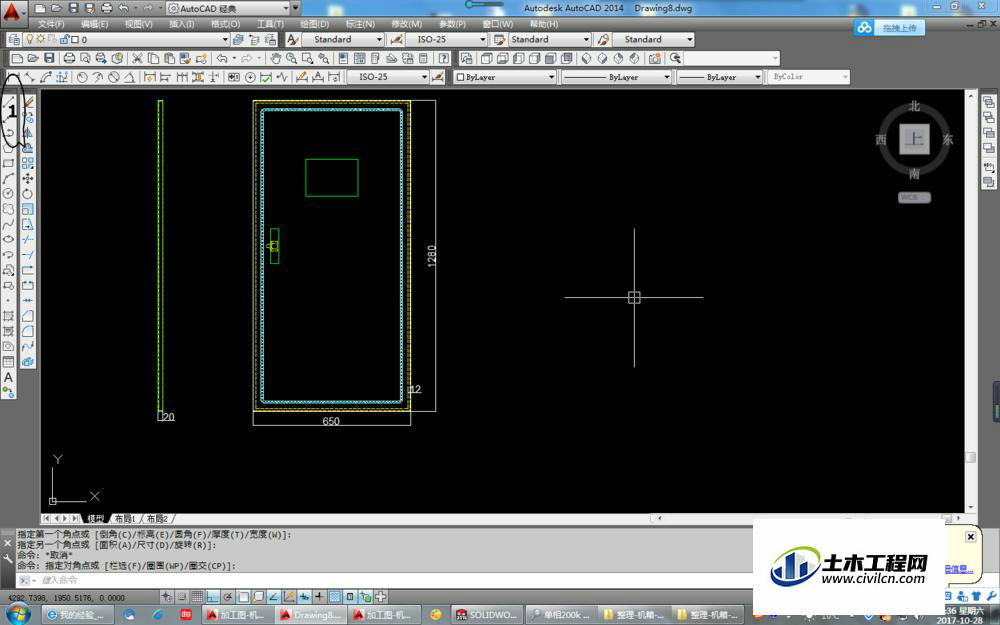Screen dimensions: 1000x625
Task: Click the 北 north label on ViewCube
Action: coord(915,106)
